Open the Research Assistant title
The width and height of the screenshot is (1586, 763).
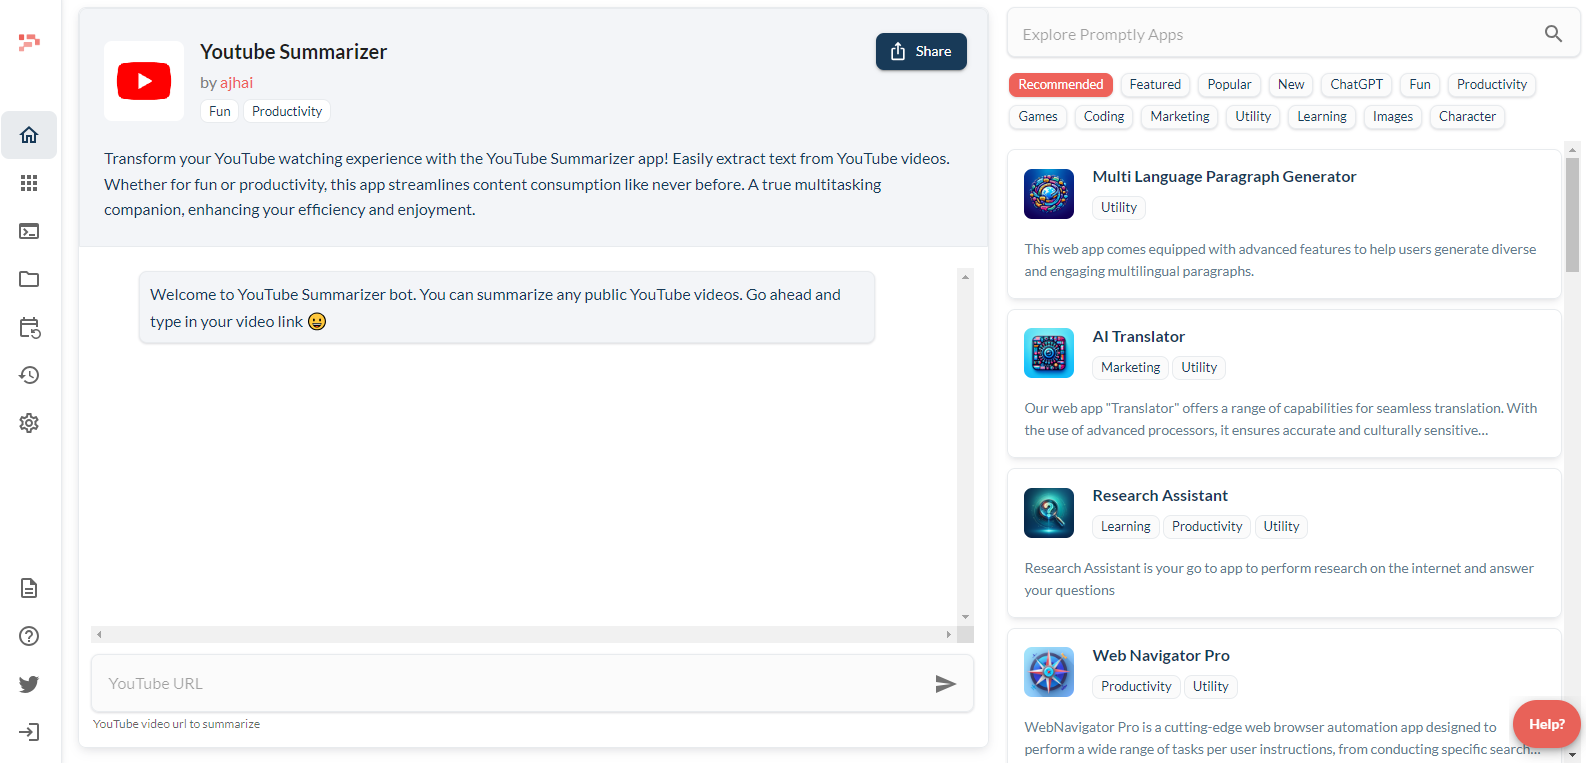click(x=1160, y=496)
